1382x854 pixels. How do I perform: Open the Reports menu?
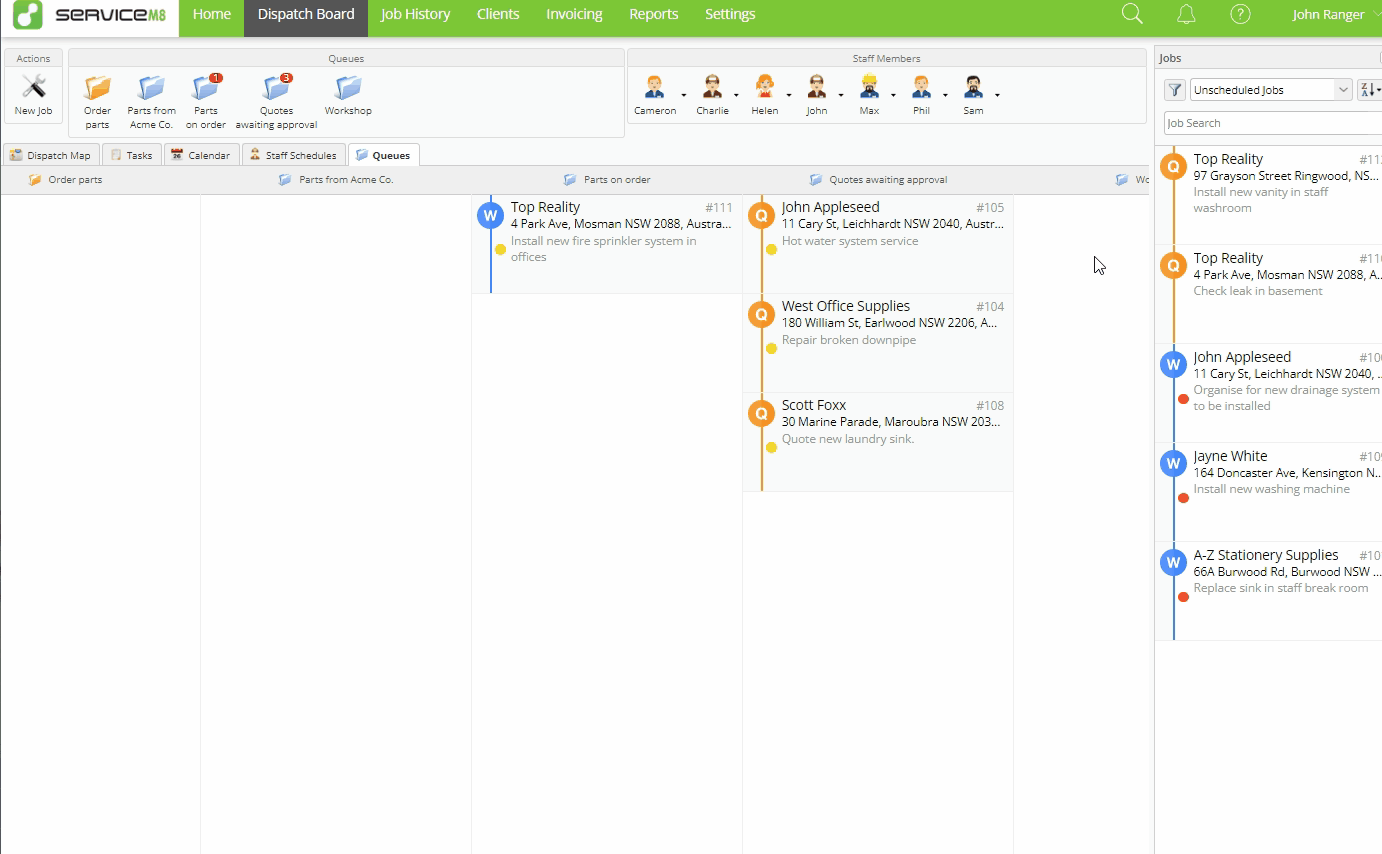point(654,15)
